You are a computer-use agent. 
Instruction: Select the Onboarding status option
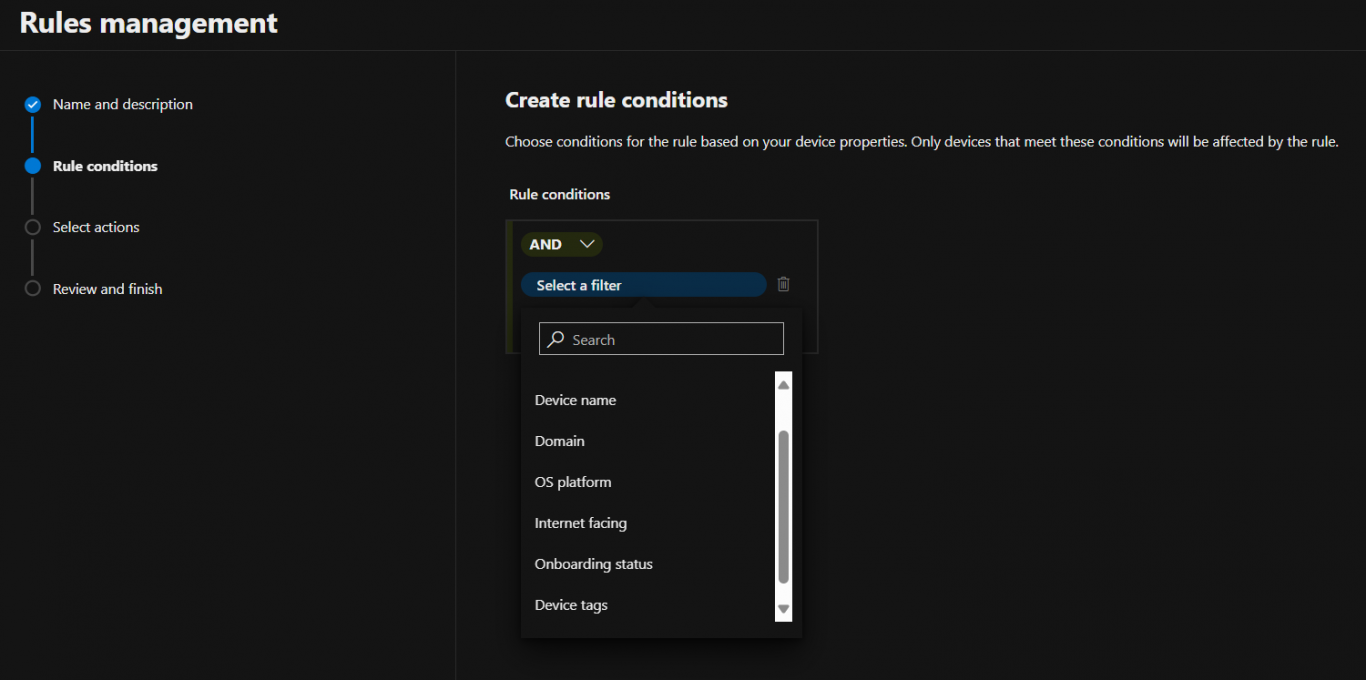pyautogui.click(x=593, y=563)
